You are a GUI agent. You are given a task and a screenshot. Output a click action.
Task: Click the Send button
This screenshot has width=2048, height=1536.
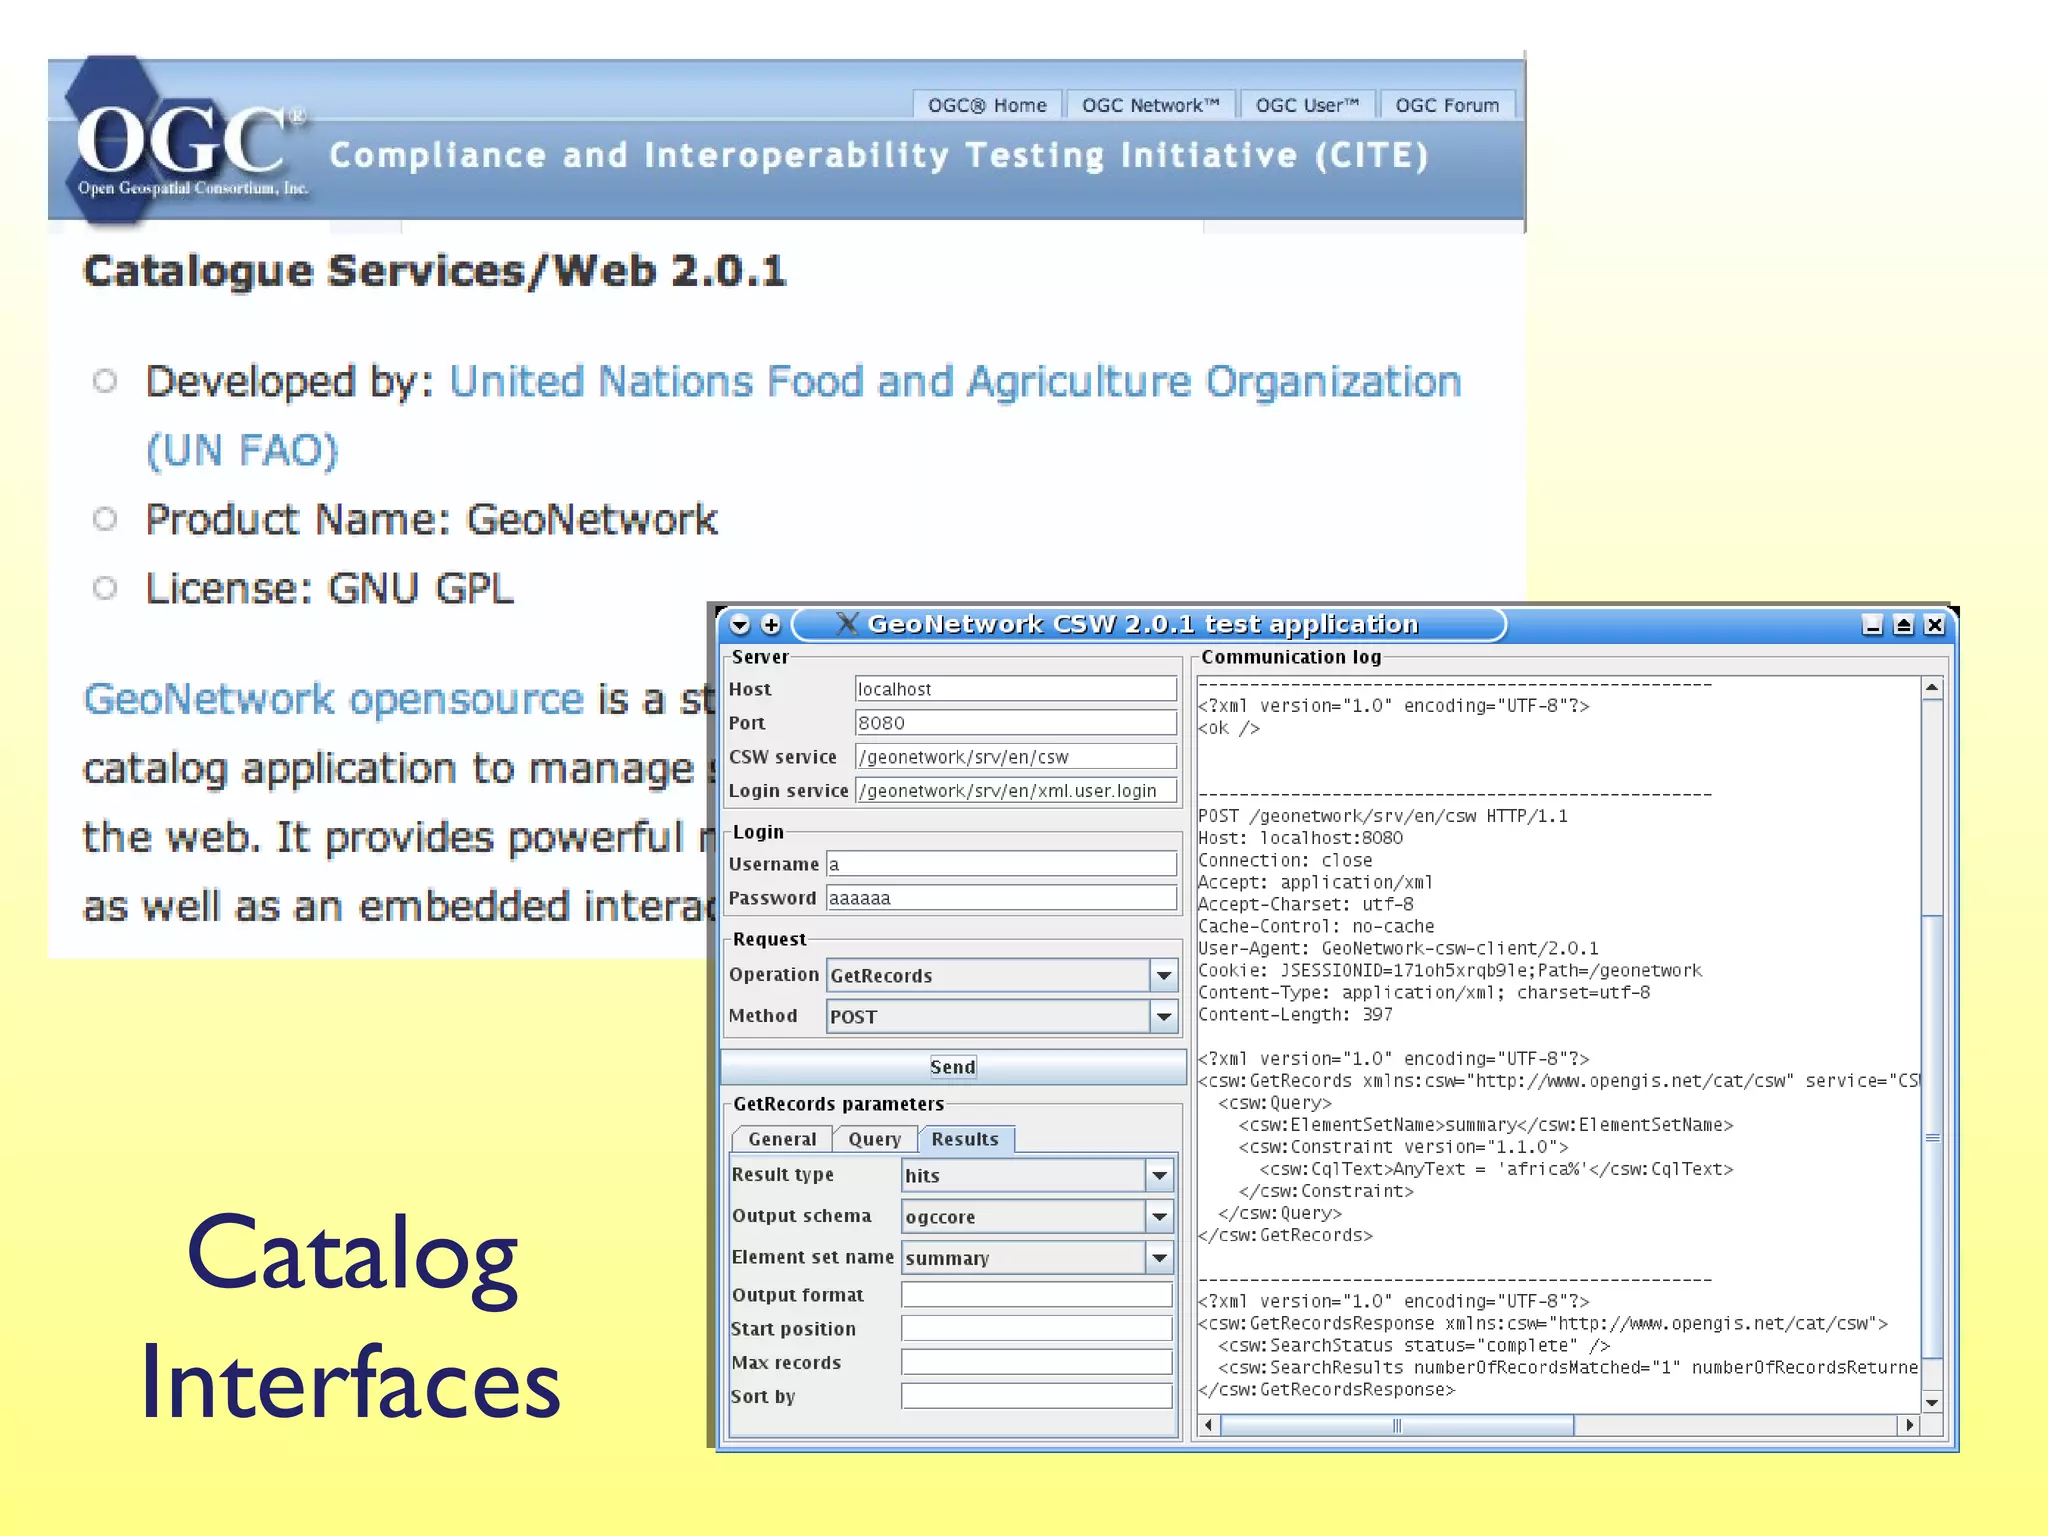point(953,1067)
